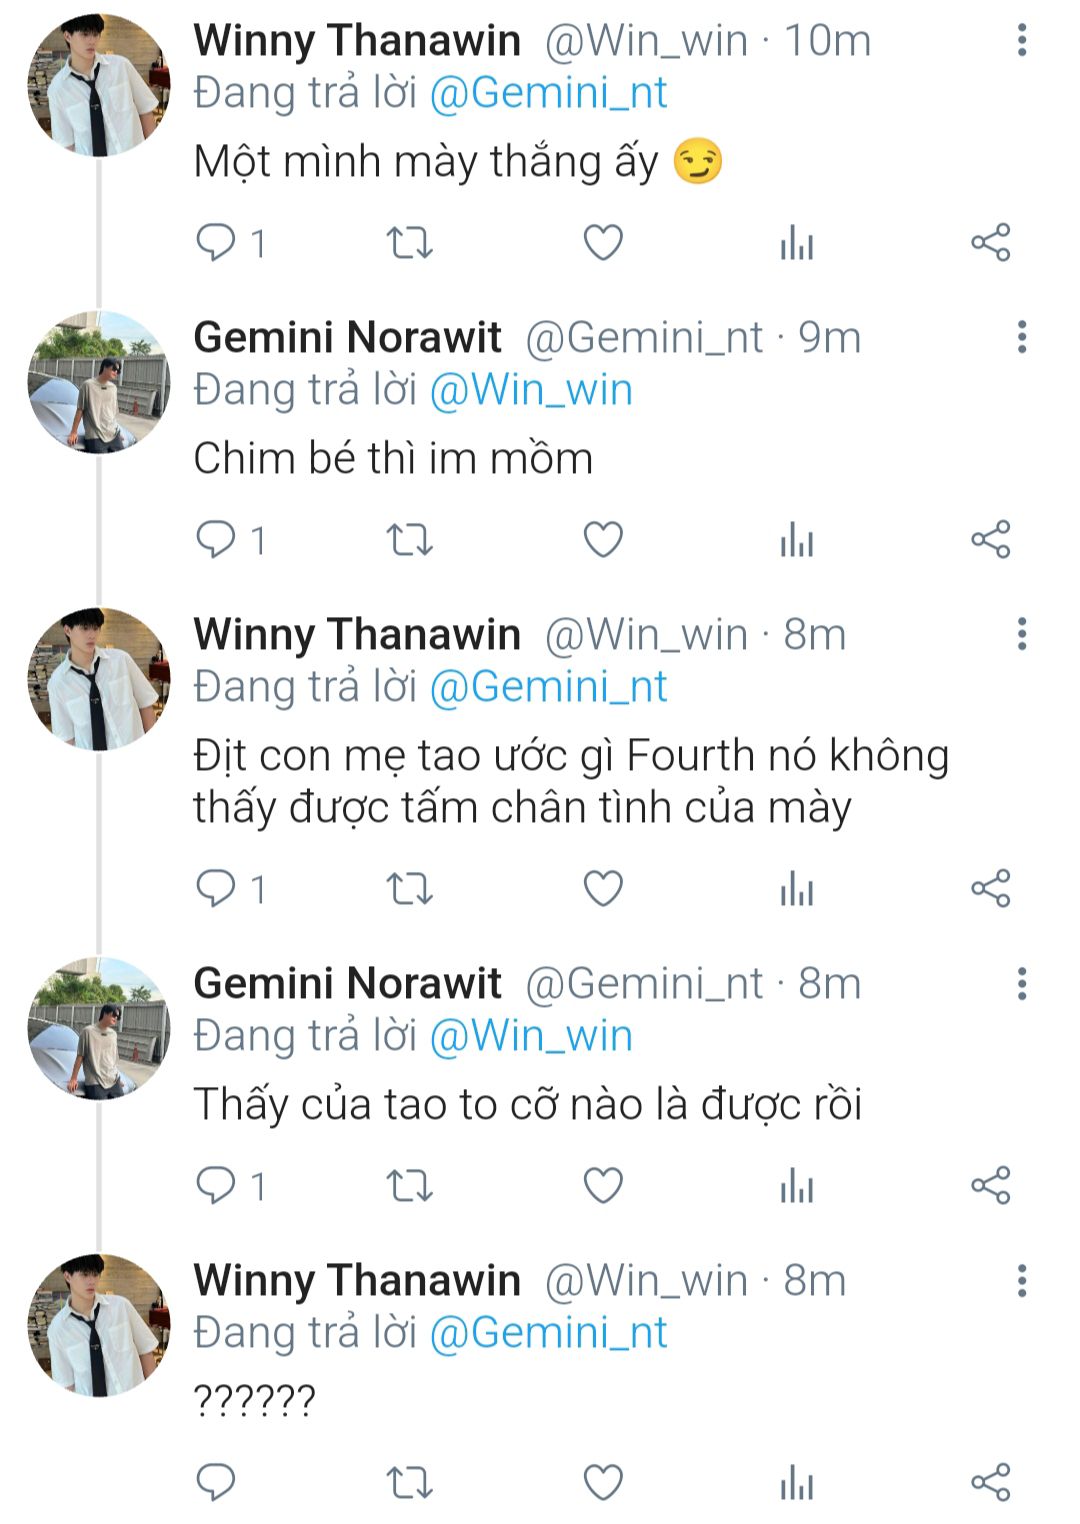Reply to Gemini's "Thấy của tao" tweet
The image size is (1080, 1524).
click(216, 1186)
